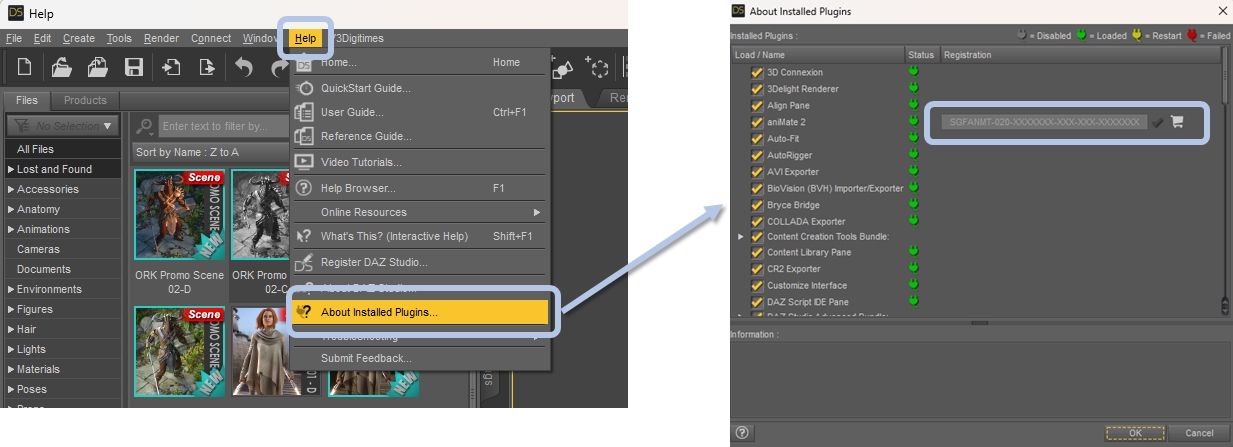
Task: Click the aniMate 2 registration serial field
Action: click(1041, 122)
